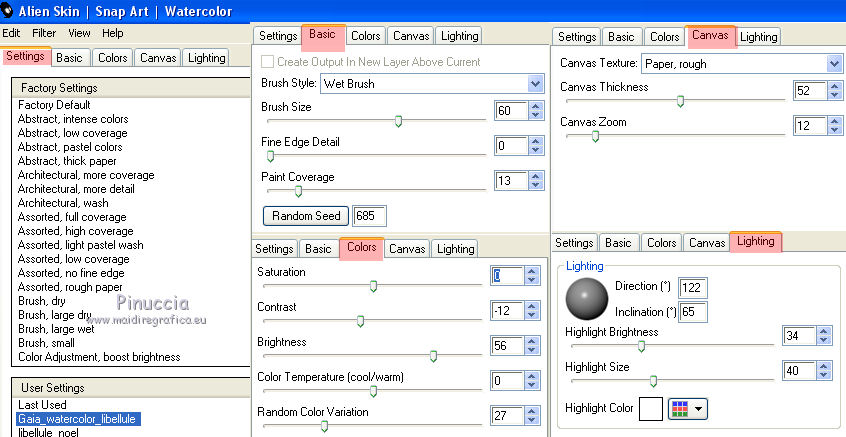Increase Brush Size with the up arrow
Viewport: 846px width, 437px height.
pos(535,104)
